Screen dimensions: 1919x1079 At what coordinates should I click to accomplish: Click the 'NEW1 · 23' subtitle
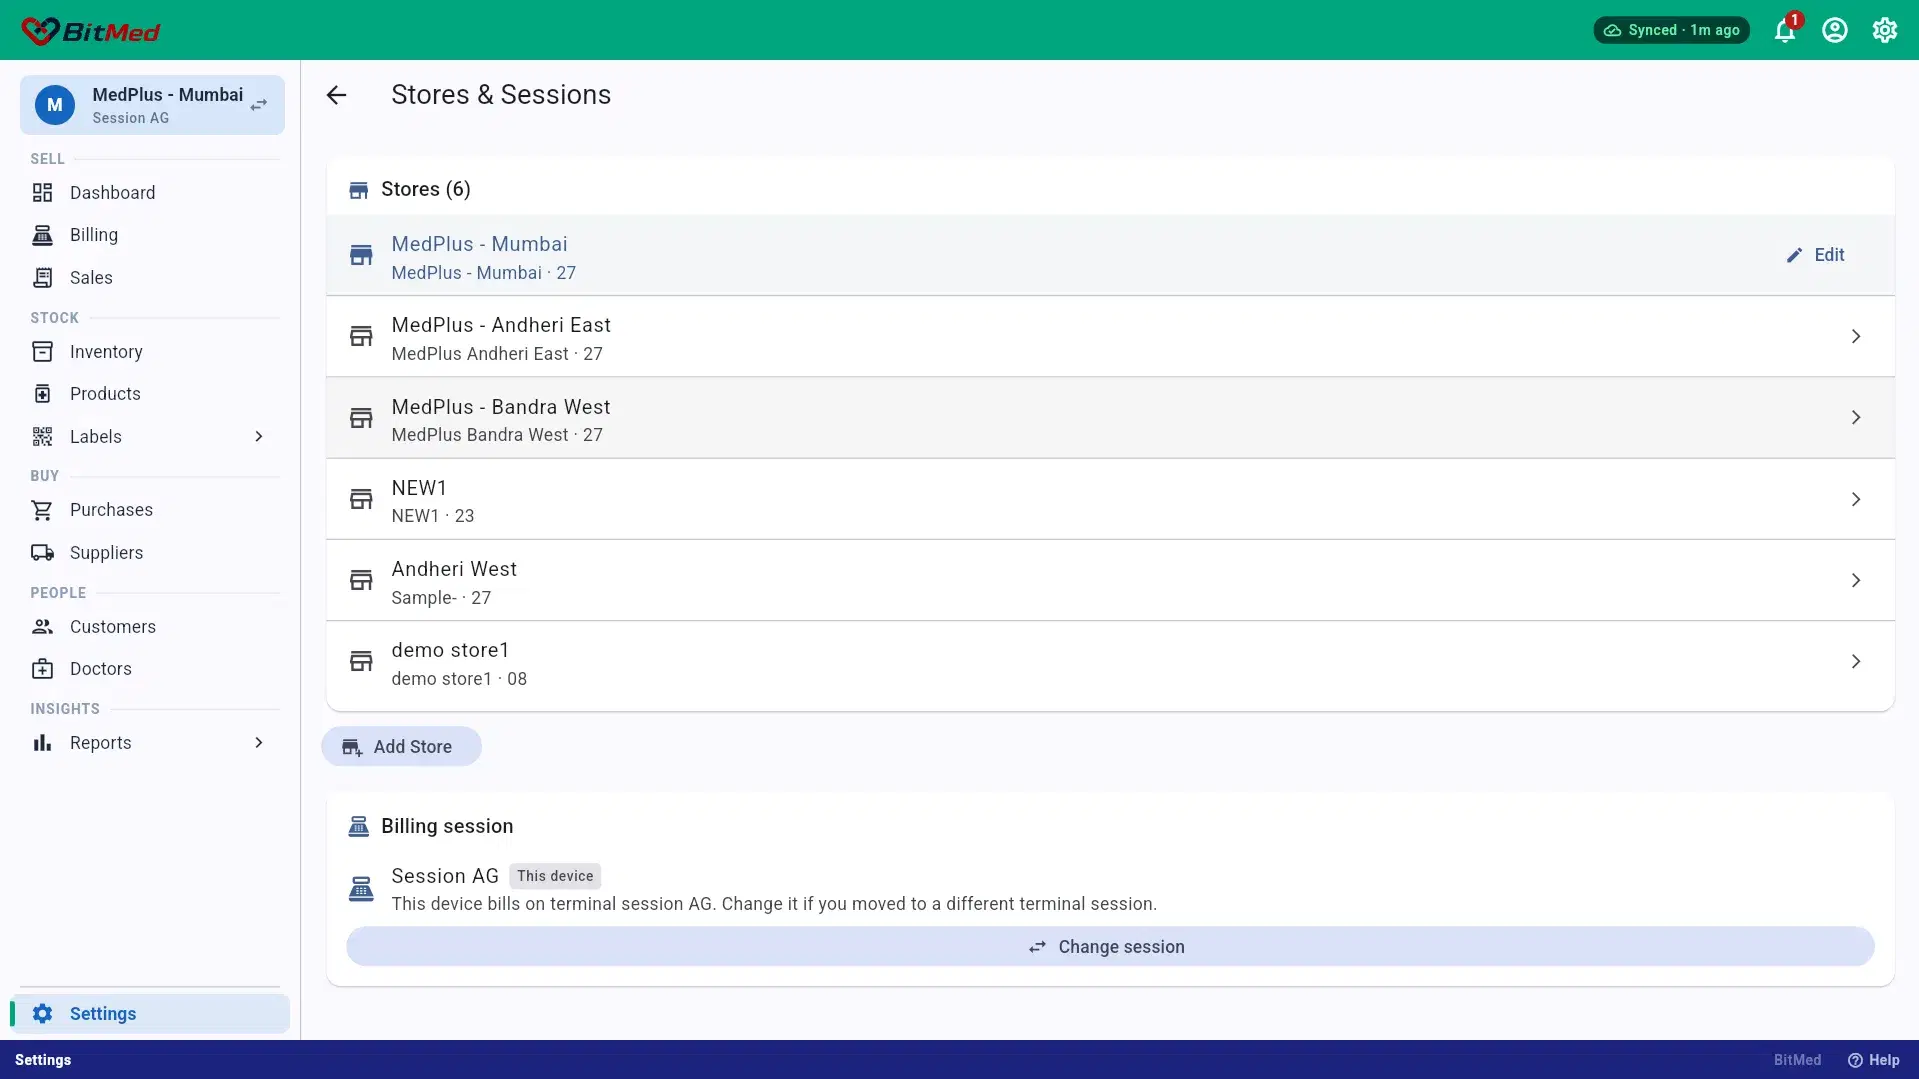[x=433, y=516]
